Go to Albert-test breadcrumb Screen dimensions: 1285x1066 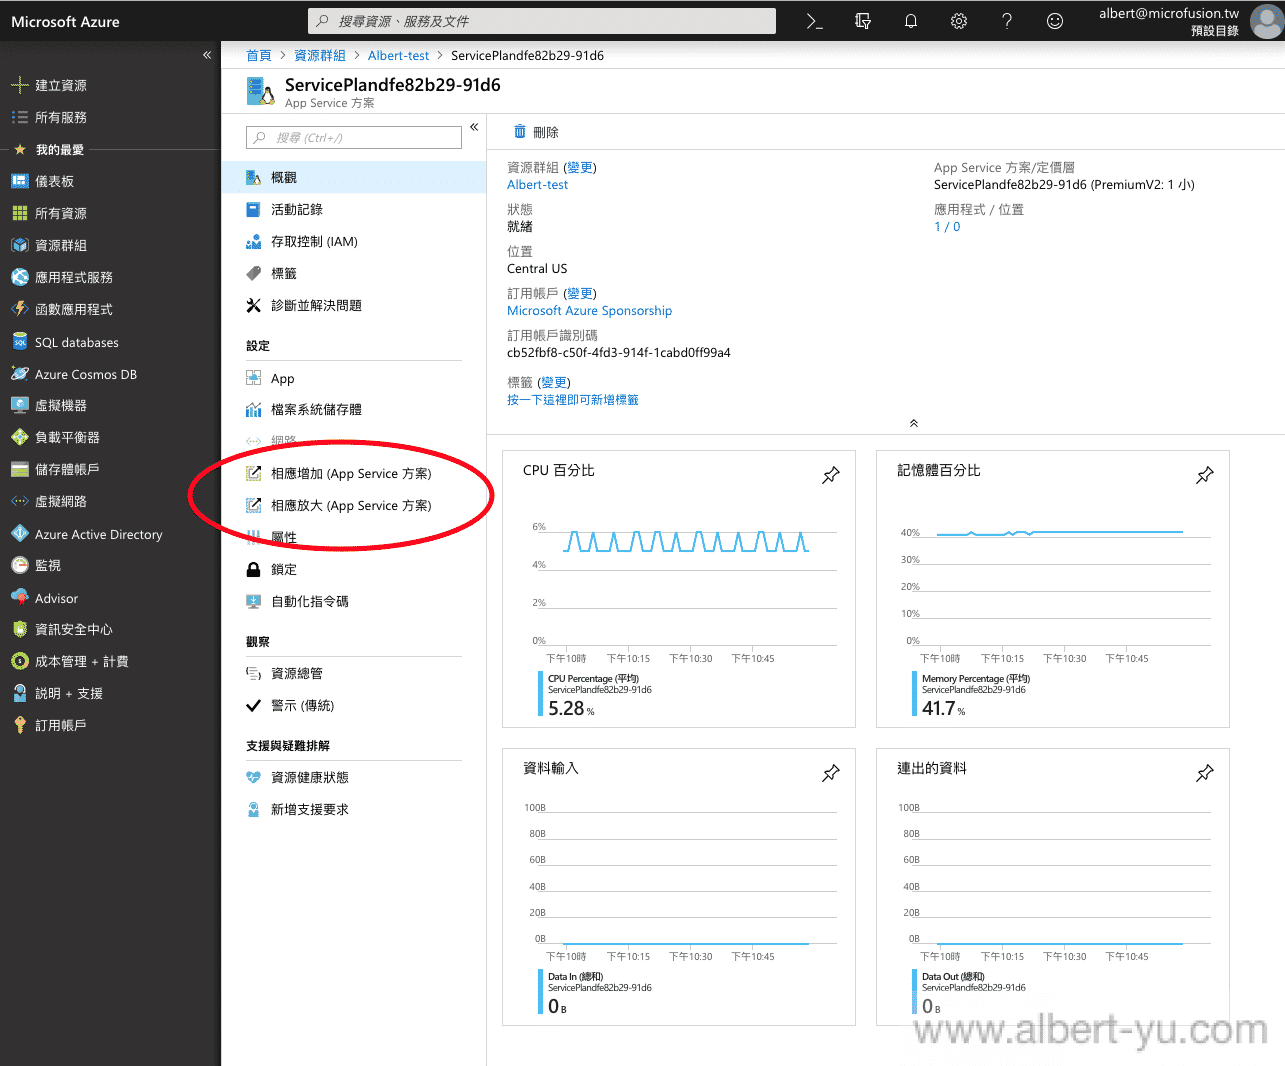click(398, 56)
